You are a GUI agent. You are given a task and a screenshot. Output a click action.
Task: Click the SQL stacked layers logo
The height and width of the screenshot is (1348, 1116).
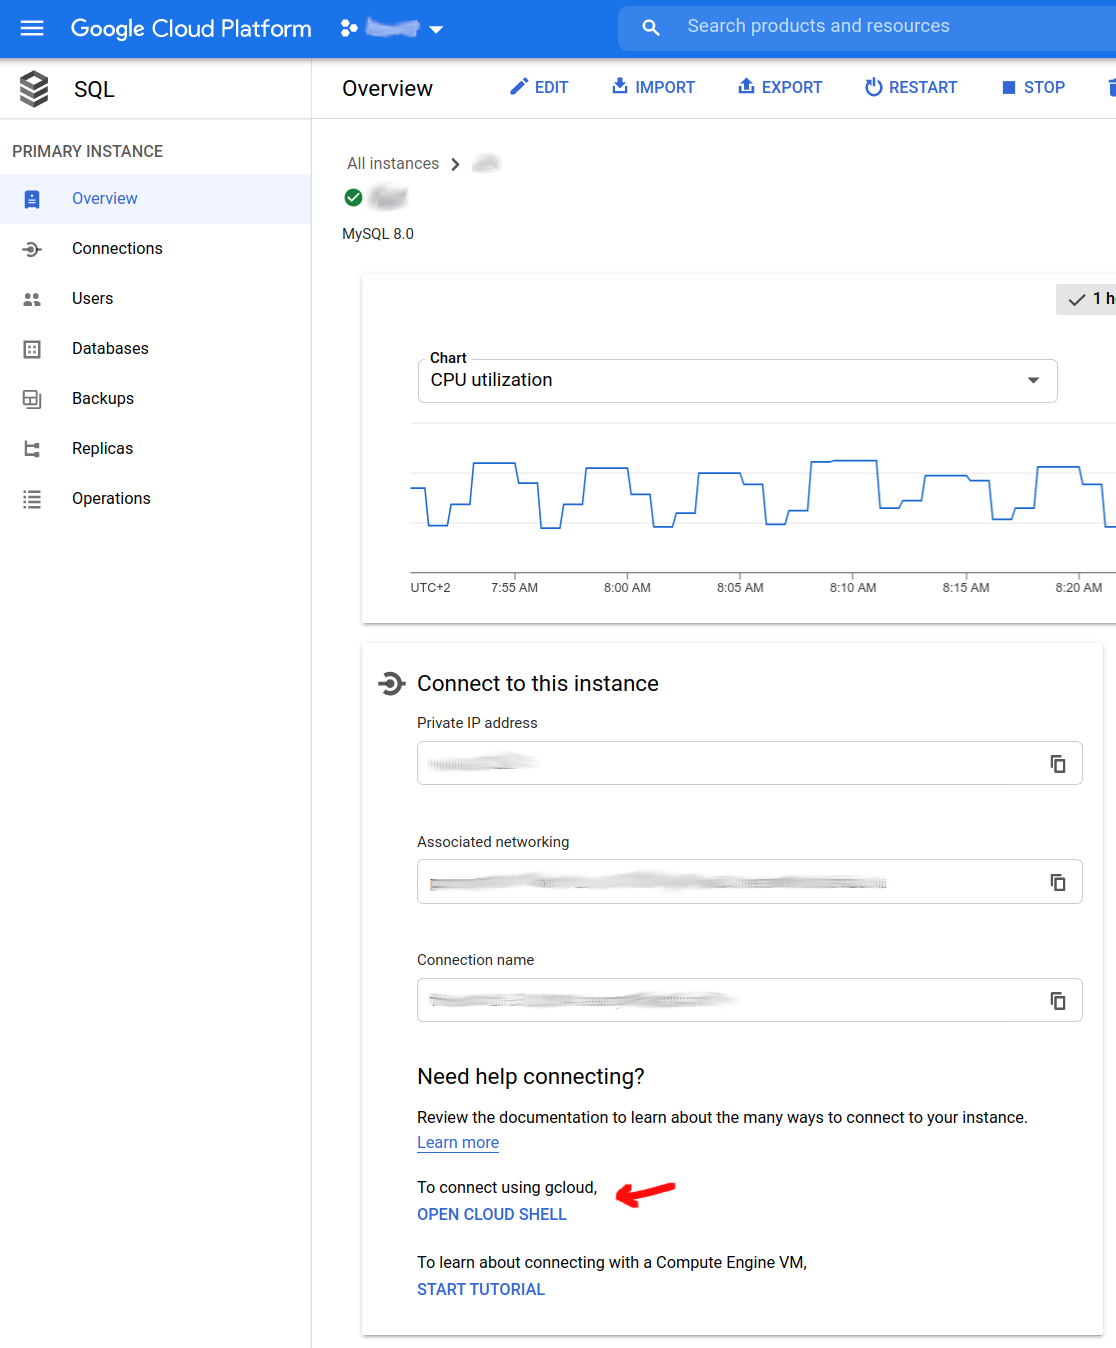pos(34,89)
